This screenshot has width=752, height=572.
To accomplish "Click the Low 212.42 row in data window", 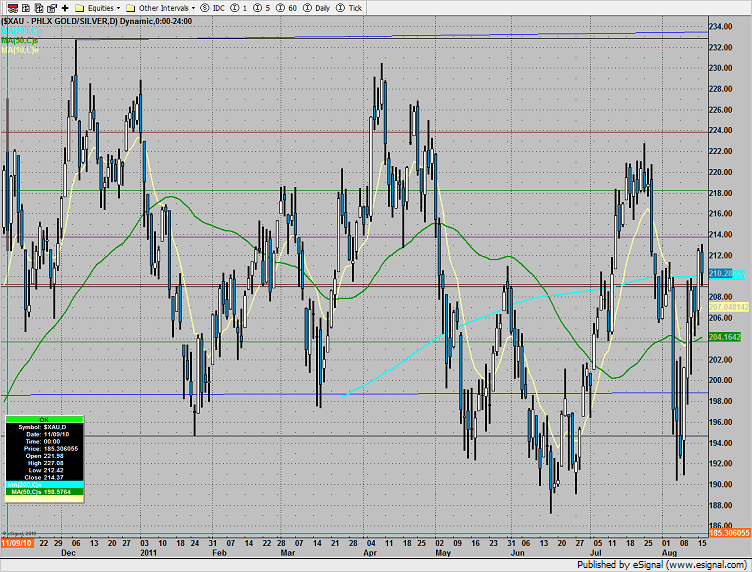I will [44, 470].
